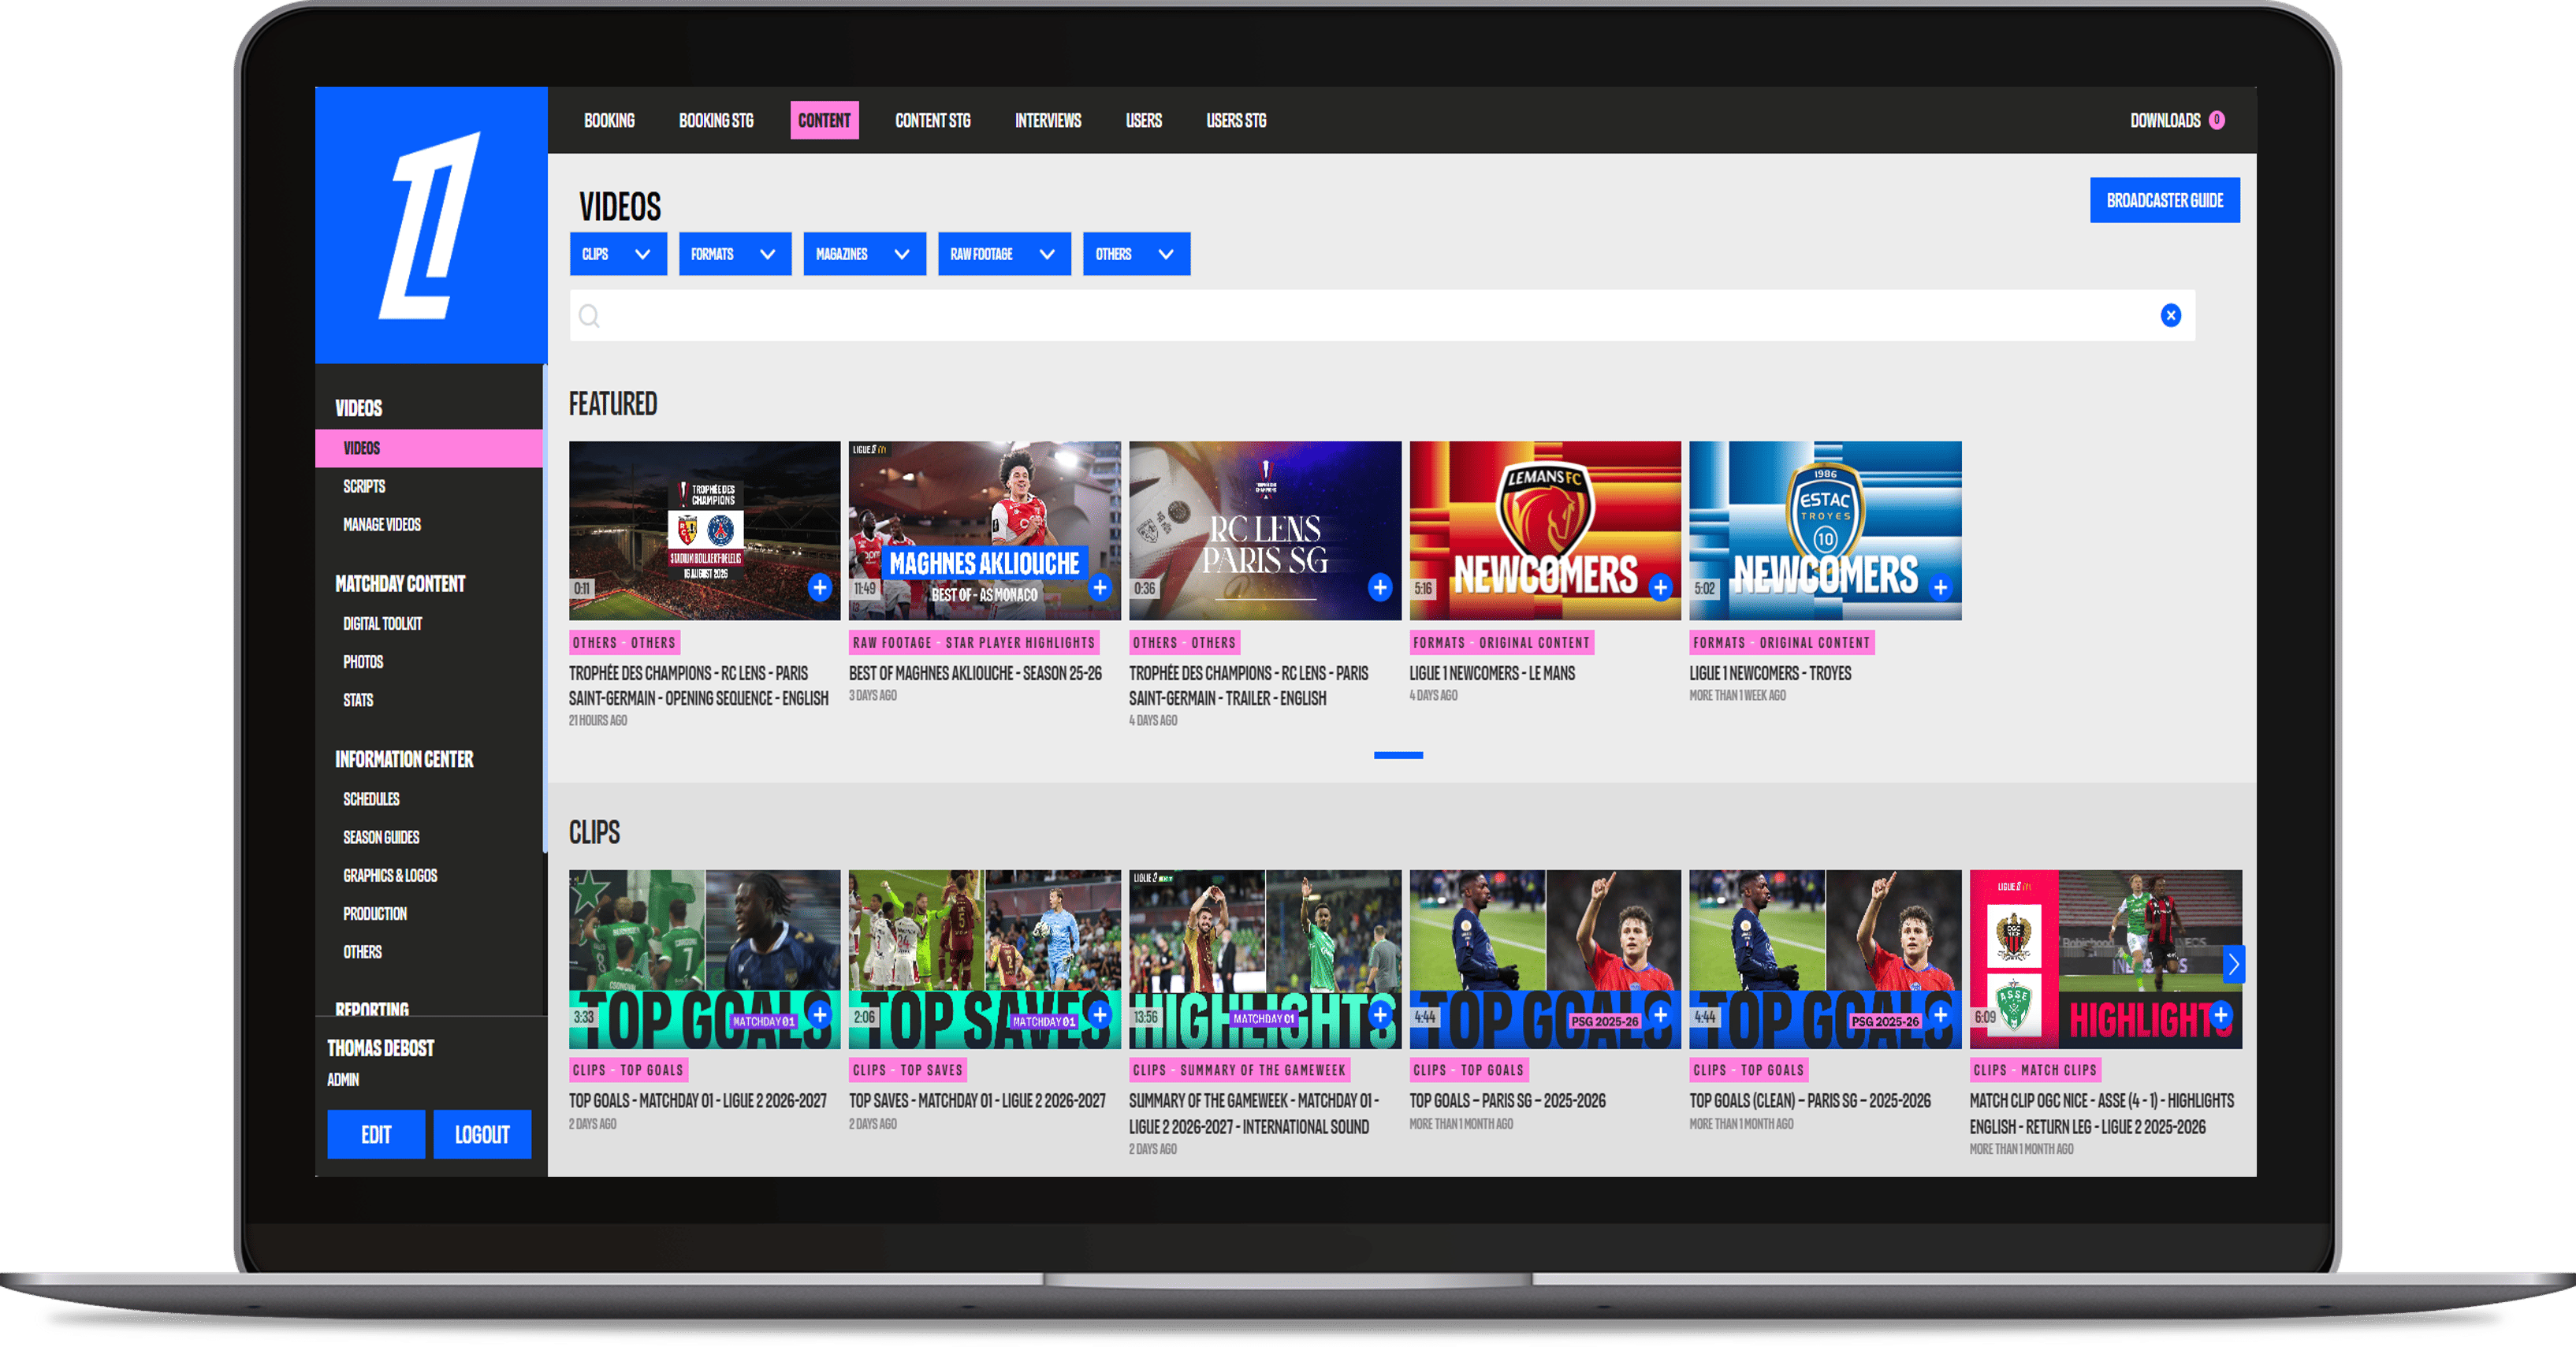Image resolution: width=2576 pixels, height=1347 pixels.
Task: Add Top Goals Matchday 01 clip via plus icon
Action: click(820, 1015)
